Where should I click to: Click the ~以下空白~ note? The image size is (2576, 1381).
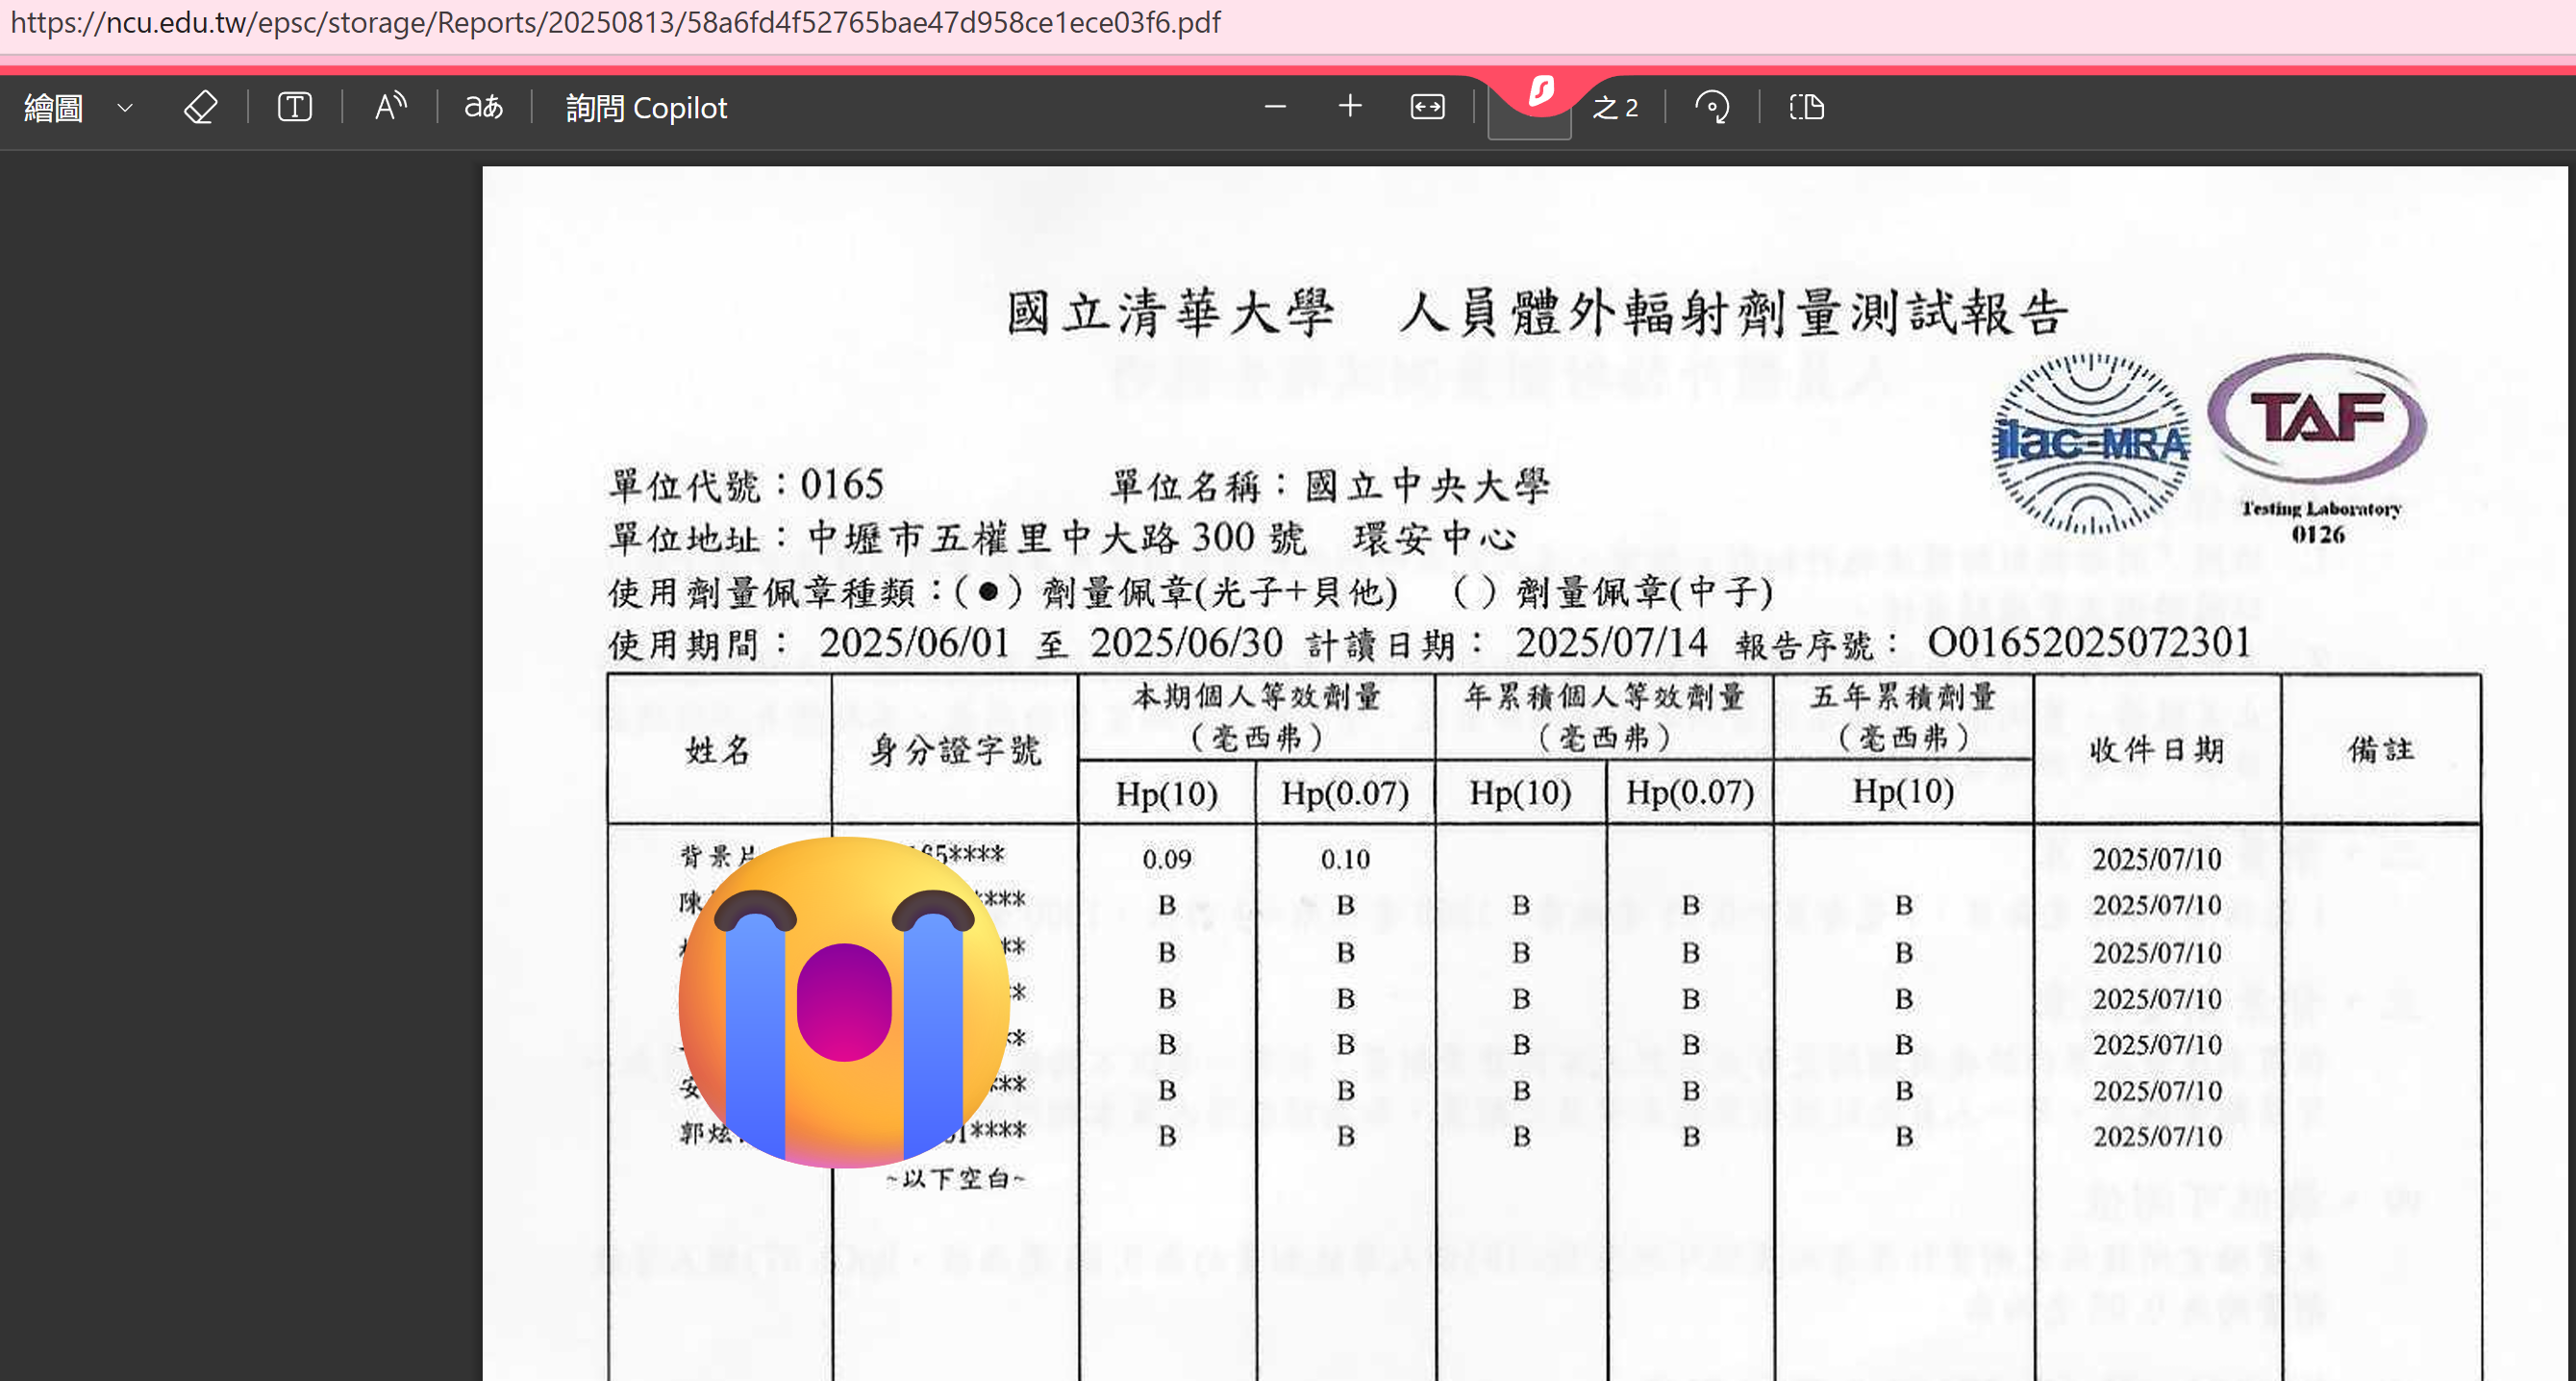pos(955,1179)
